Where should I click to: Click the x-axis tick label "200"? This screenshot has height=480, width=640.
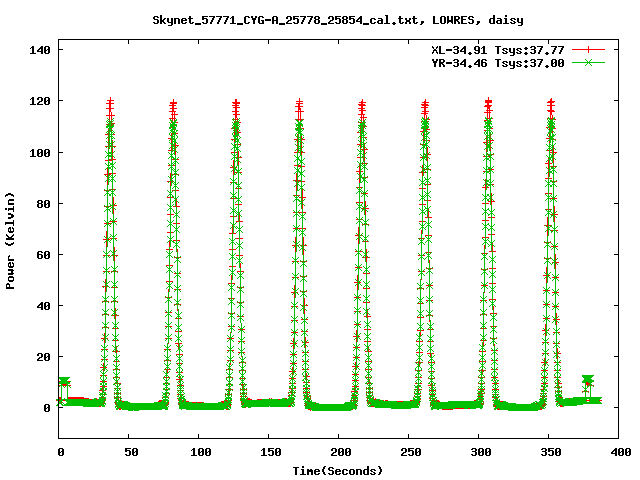click(x=341, y=452)
